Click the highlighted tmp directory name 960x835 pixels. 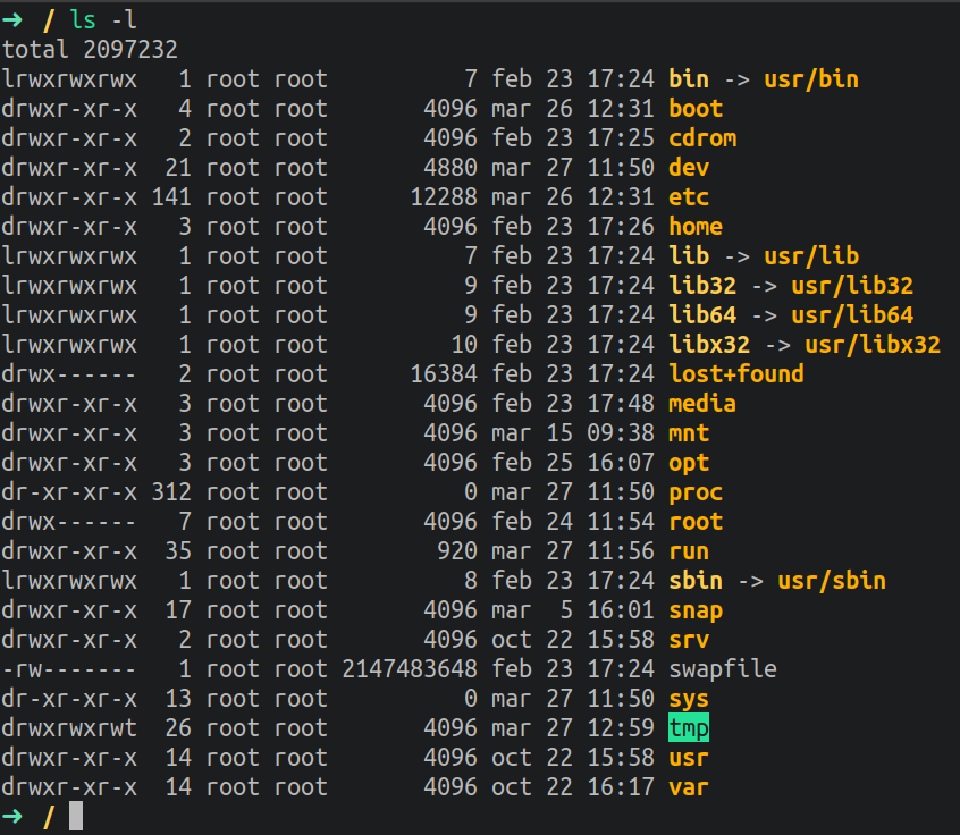pyautogui.click(x=689, y=728)
